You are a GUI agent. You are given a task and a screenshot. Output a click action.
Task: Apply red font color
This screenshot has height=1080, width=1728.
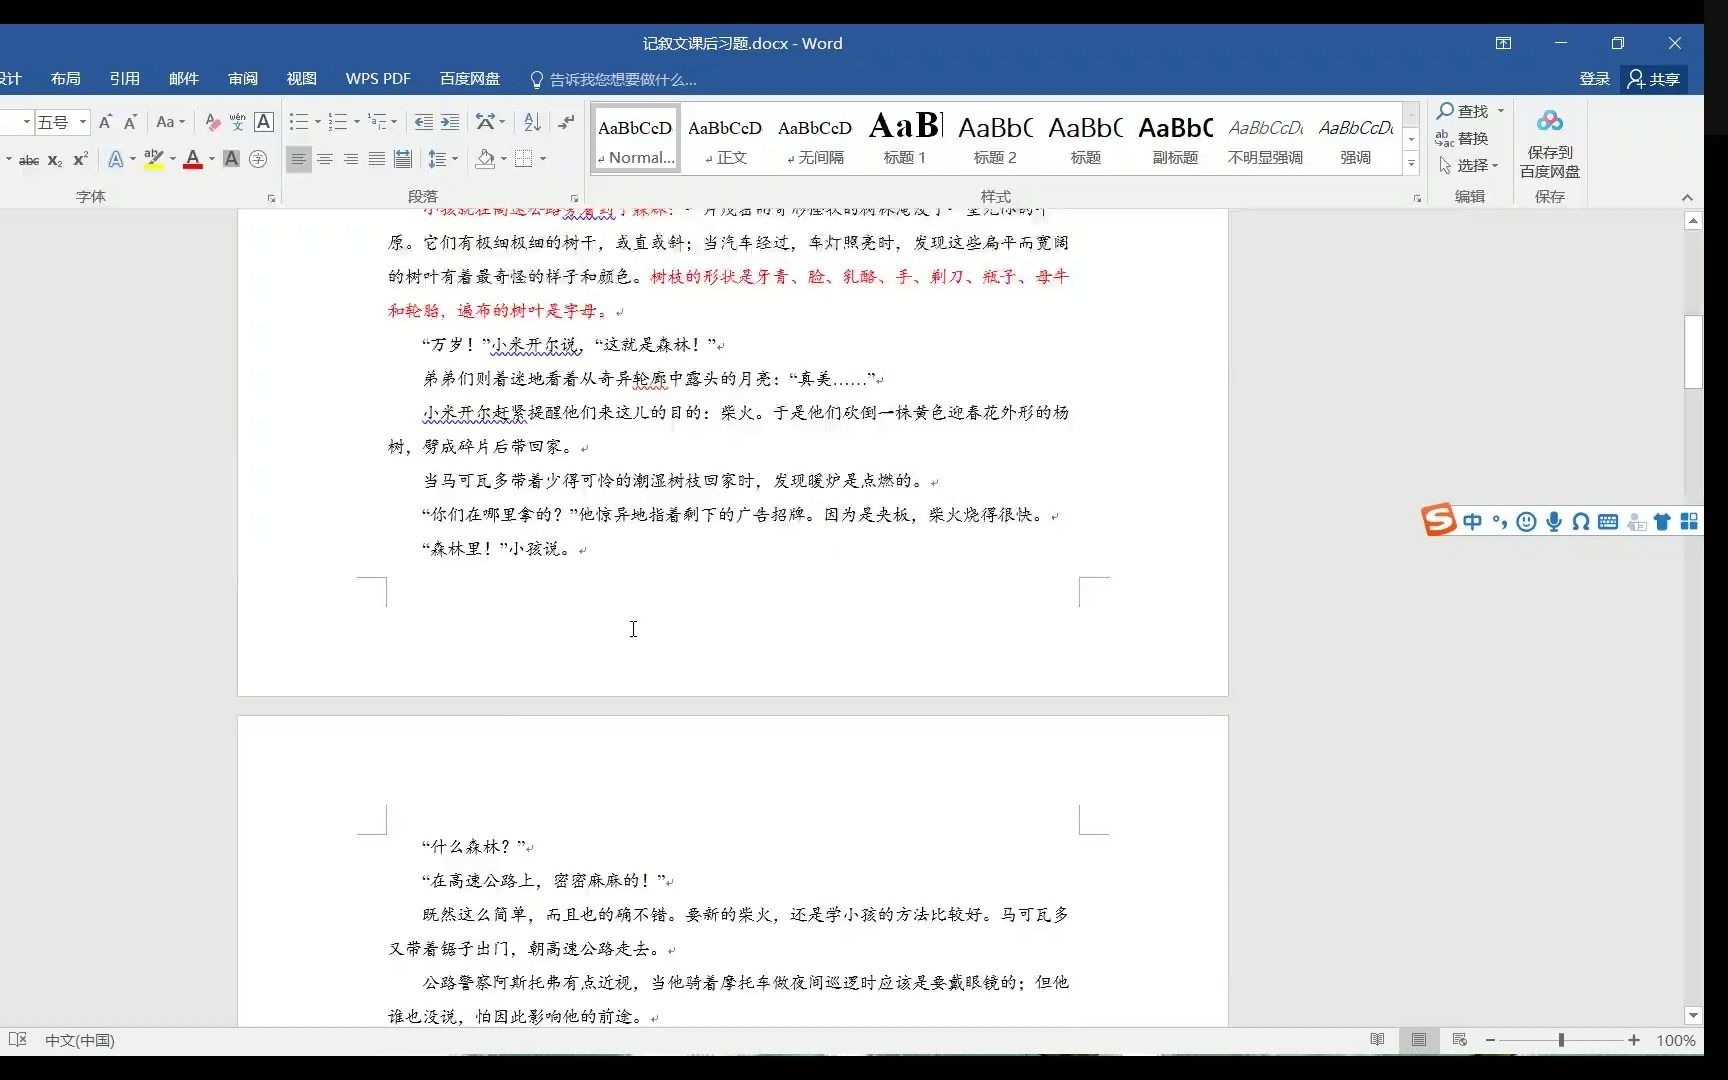193,159
